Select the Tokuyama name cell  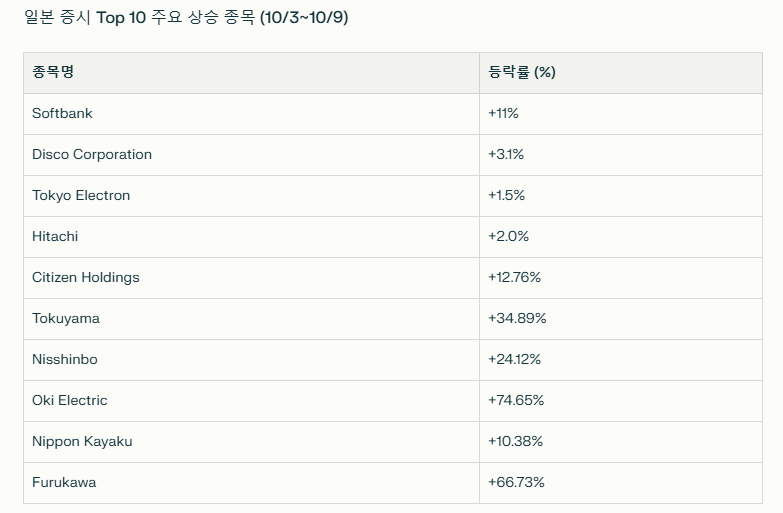[66, 318]
